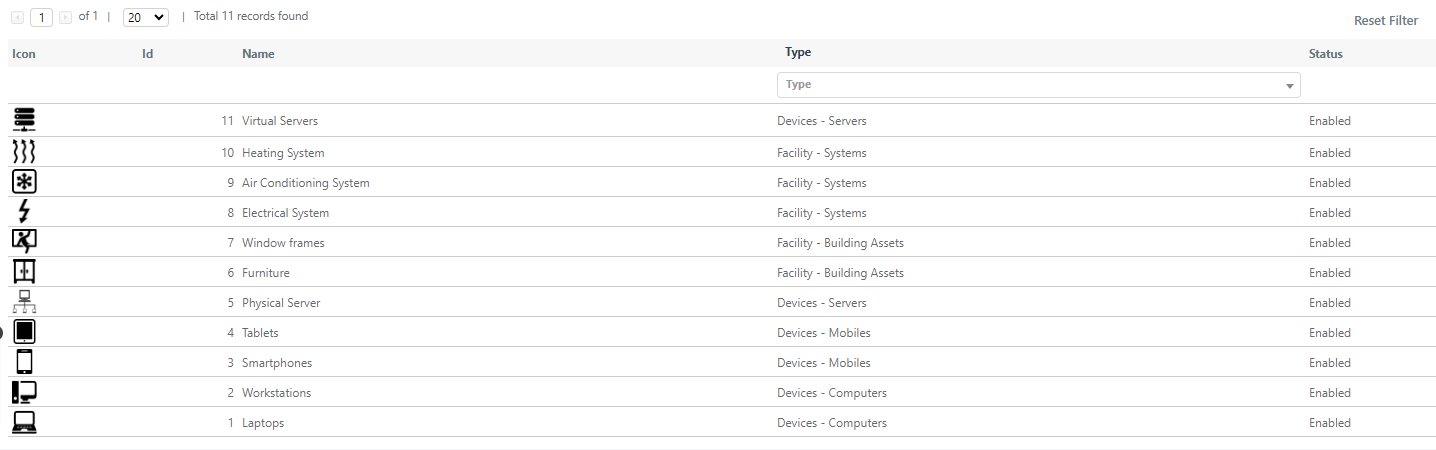Open the Type filter dropdown

coord(1038,85)
